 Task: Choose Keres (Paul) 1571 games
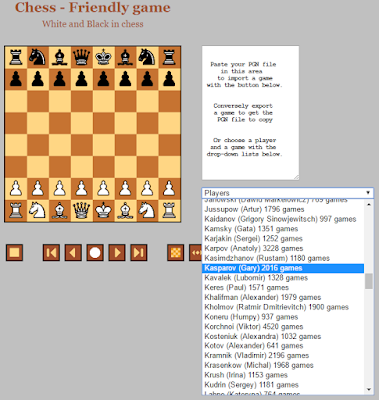pyautogui.click(x=283, y=288)
